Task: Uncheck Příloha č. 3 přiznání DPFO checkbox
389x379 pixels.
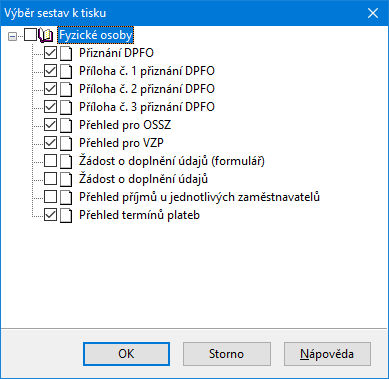Action: [51, 107]
